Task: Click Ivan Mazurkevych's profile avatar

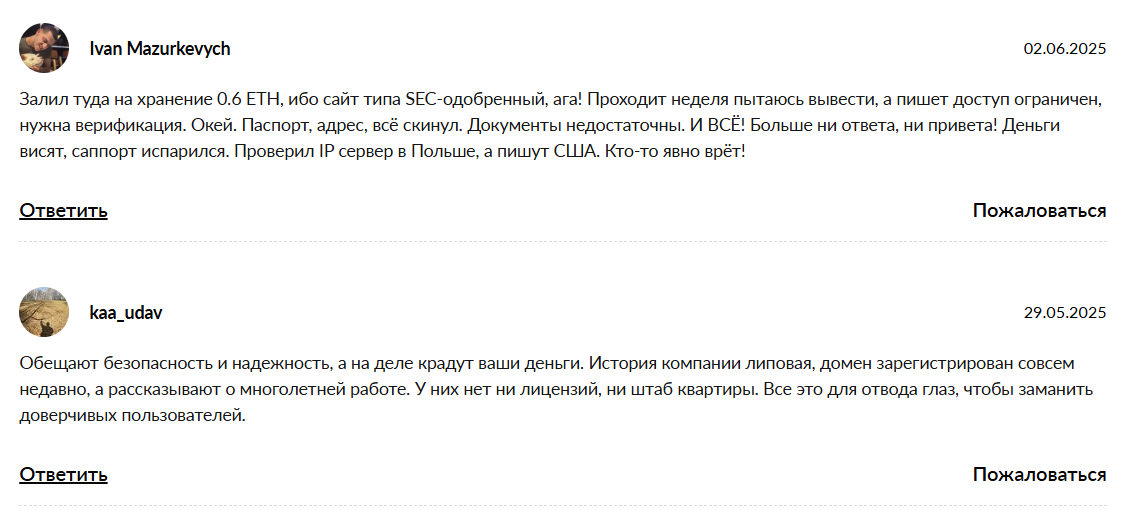Action: pyautogui.click(x=44, y=48)
